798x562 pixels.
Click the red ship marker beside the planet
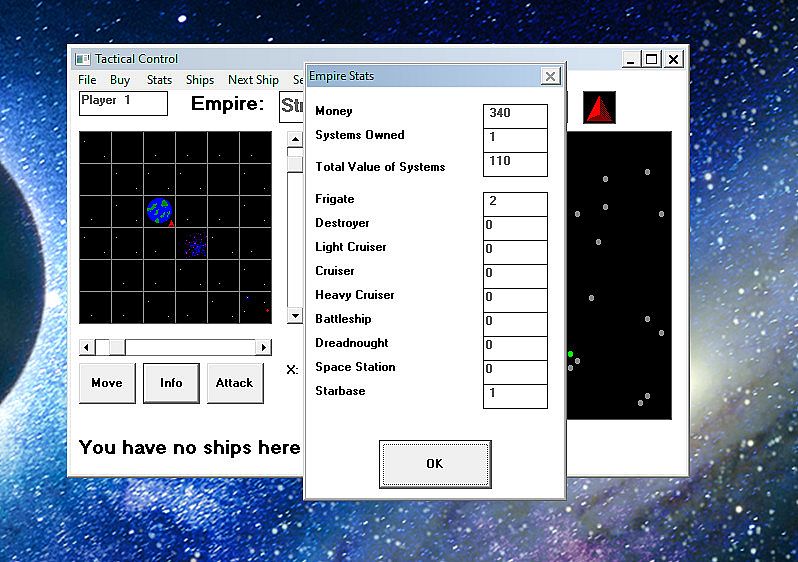(x=172, y=223)
